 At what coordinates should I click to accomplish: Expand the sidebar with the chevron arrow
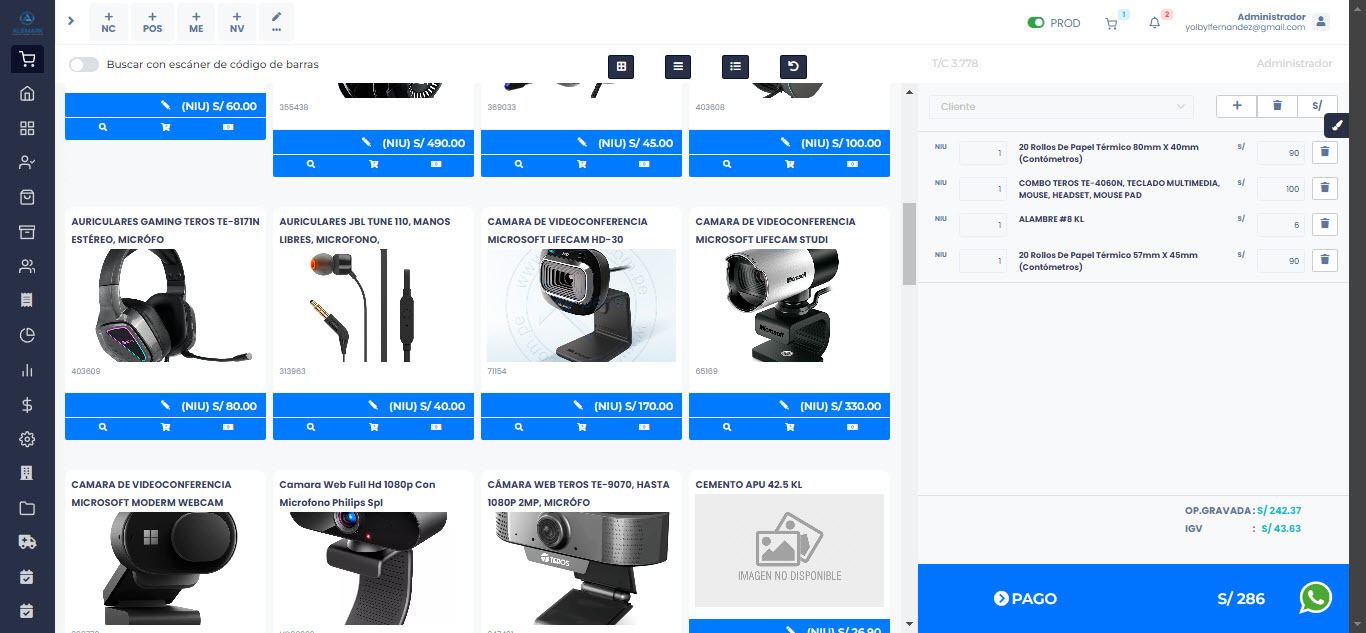click(x=71, y=21)
